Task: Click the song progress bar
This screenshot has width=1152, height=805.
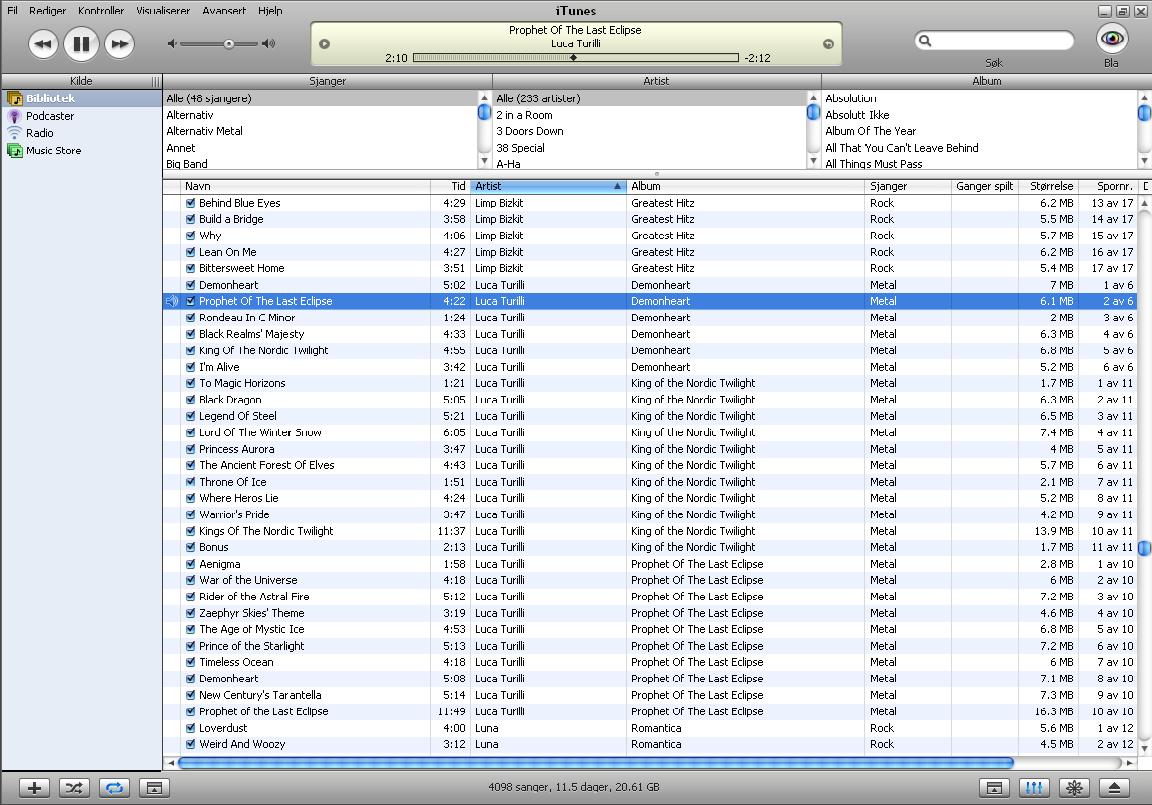Action: click(x=575, y=57)
